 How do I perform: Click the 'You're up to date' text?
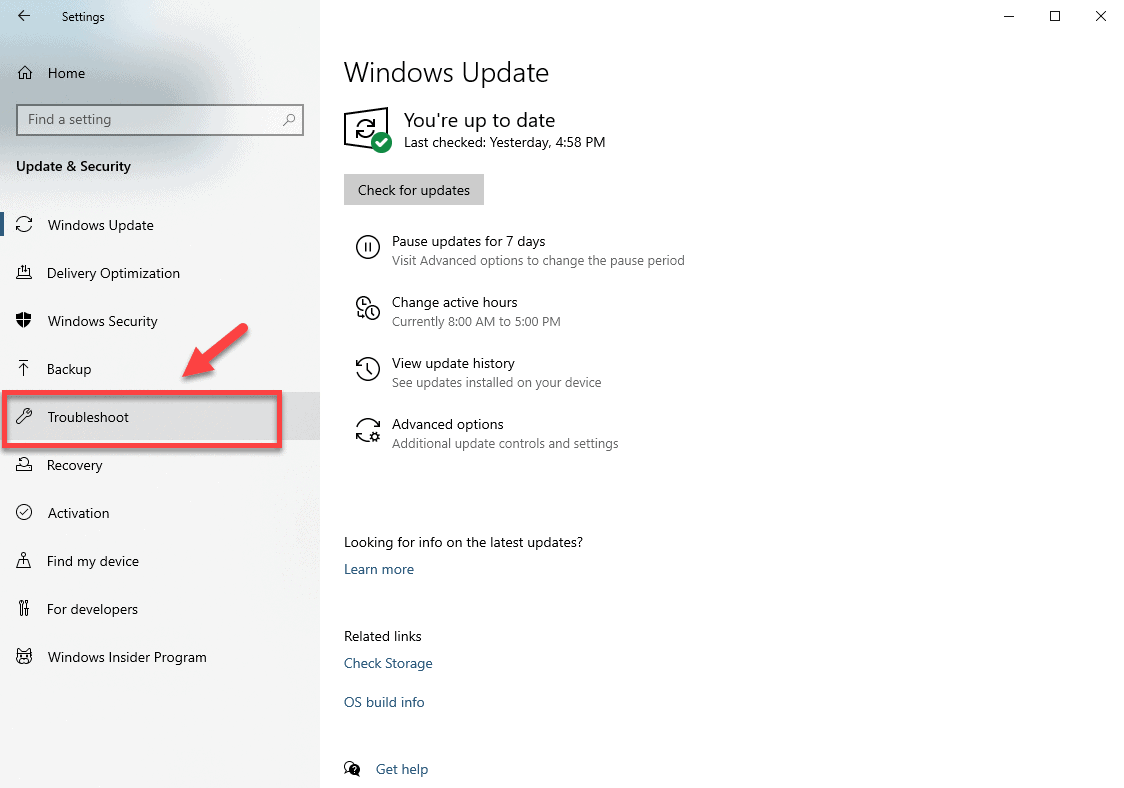tap(479, 120)
